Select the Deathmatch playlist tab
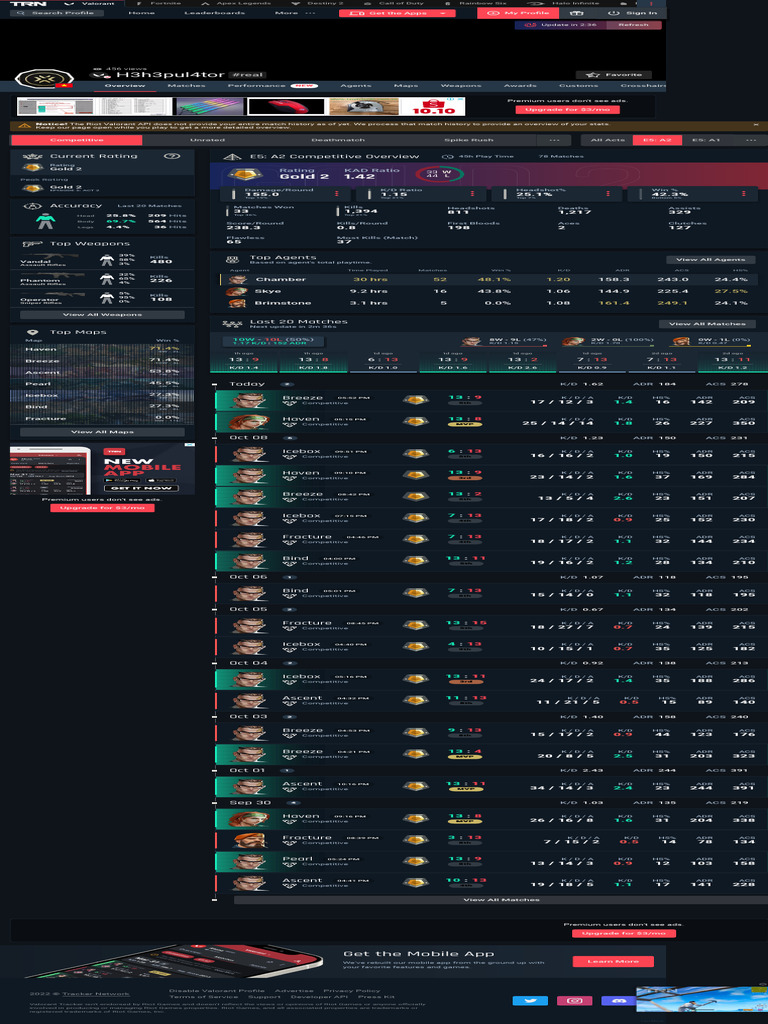This screenshot has width=768, height=1024. coord(338,140)
